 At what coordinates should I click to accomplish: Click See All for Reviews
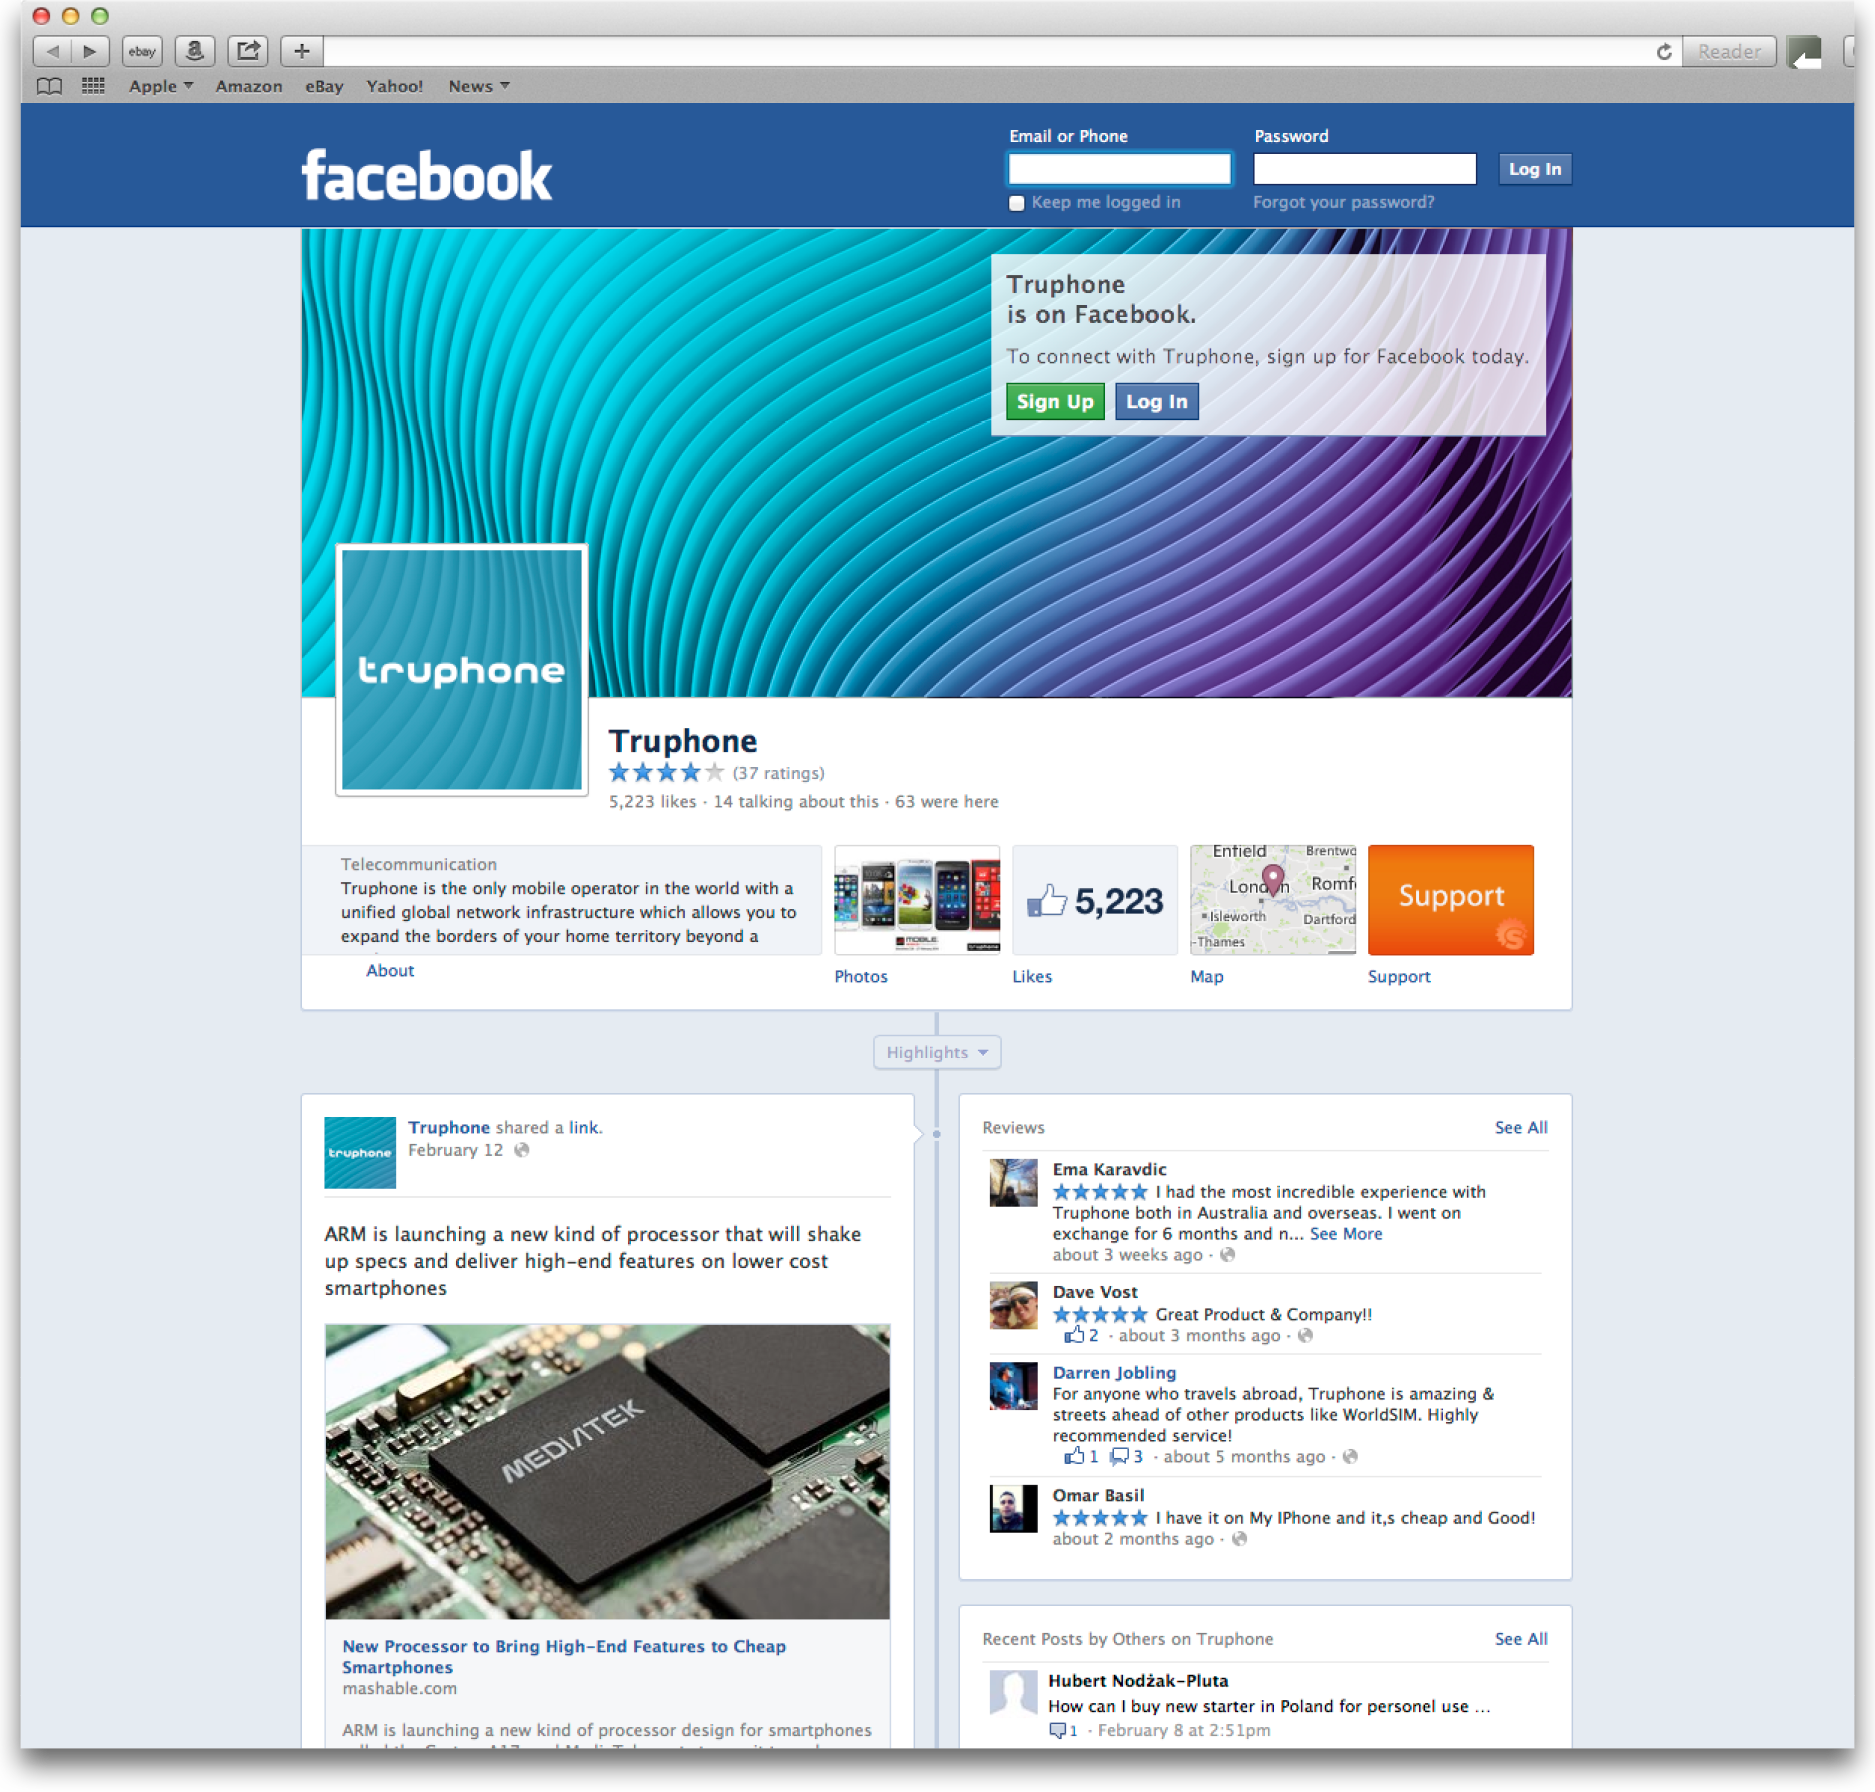[1521, 1127]
